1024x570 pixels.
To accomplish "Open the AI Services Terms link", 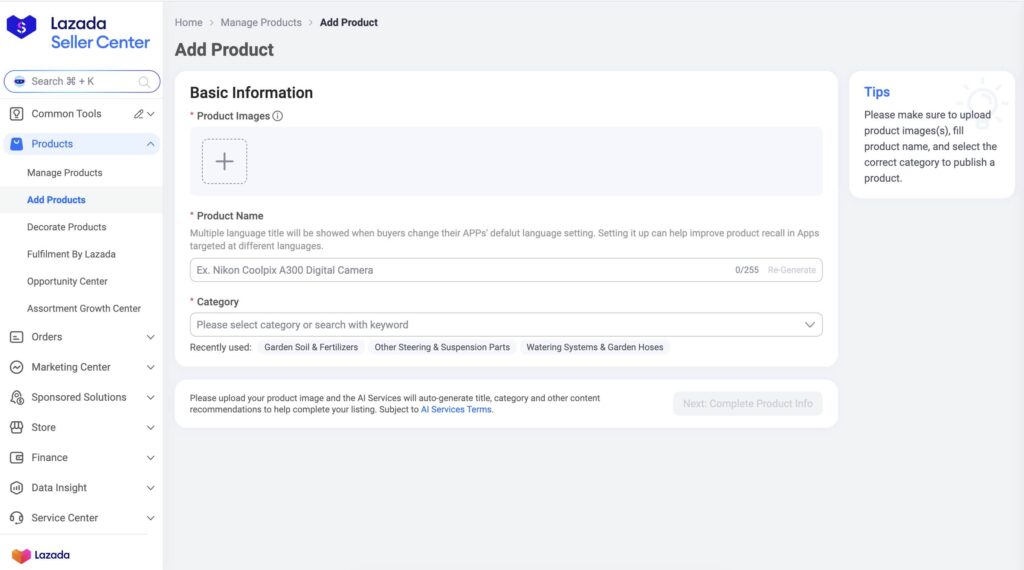I will 456,409.
